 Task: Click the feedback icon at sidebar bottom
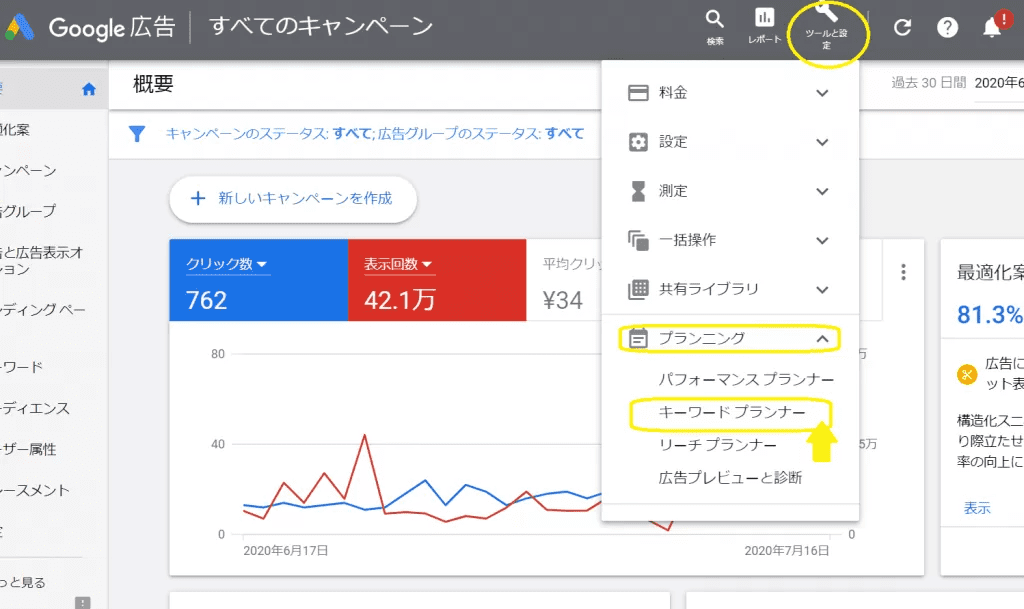[82, 602]
